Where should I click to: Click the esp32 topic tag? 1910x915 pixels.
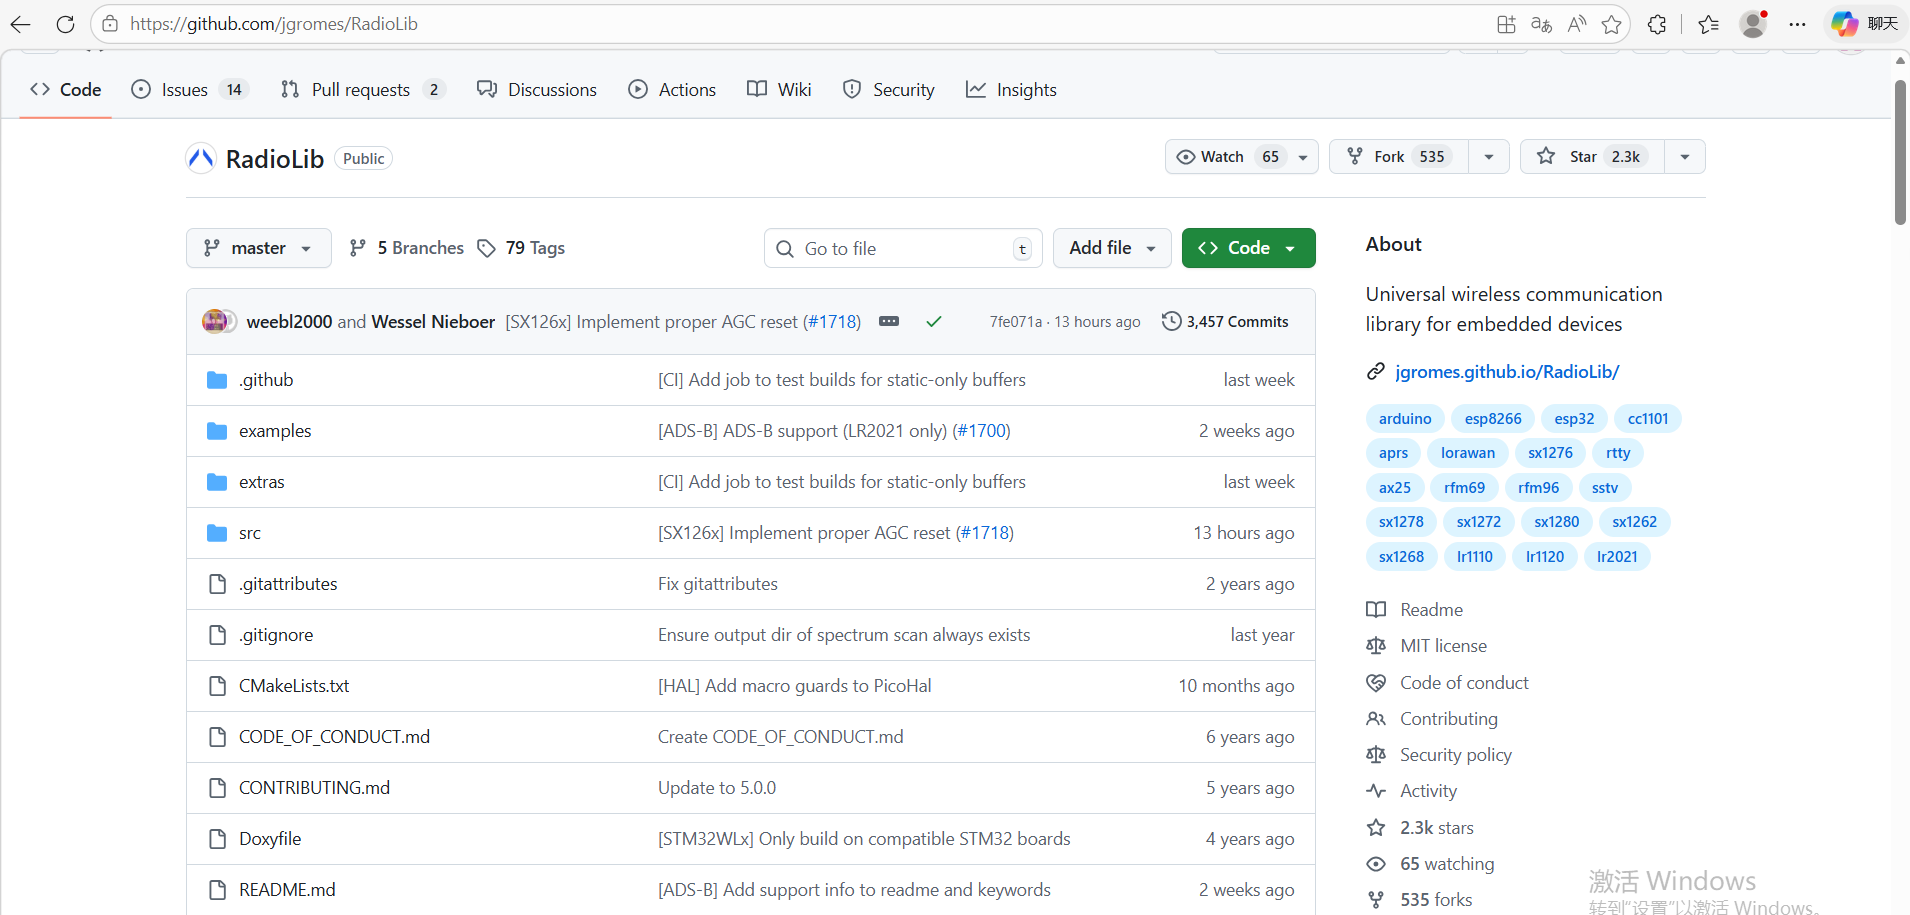click(1574, 419)
